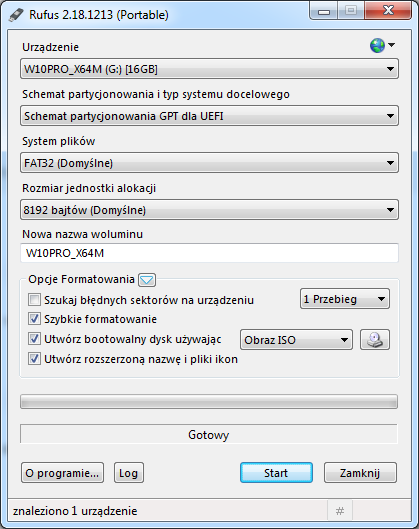Toggle advanced options arrow beside Opcje Formatowania

[x=147, y=280]
